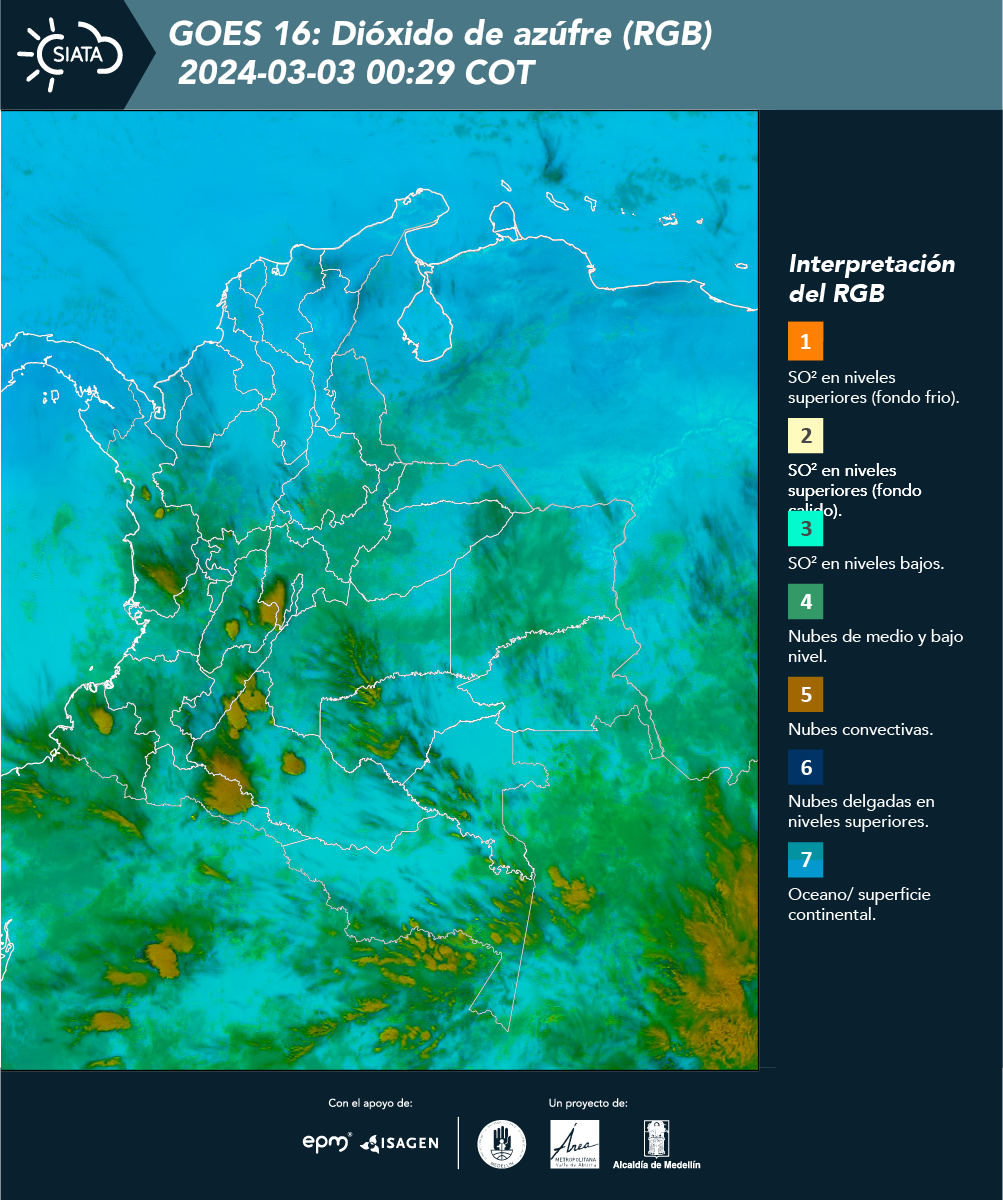Click the ISAGEN logo in the footer
Screen dimensions: 1003x1200
[399, 1143]
